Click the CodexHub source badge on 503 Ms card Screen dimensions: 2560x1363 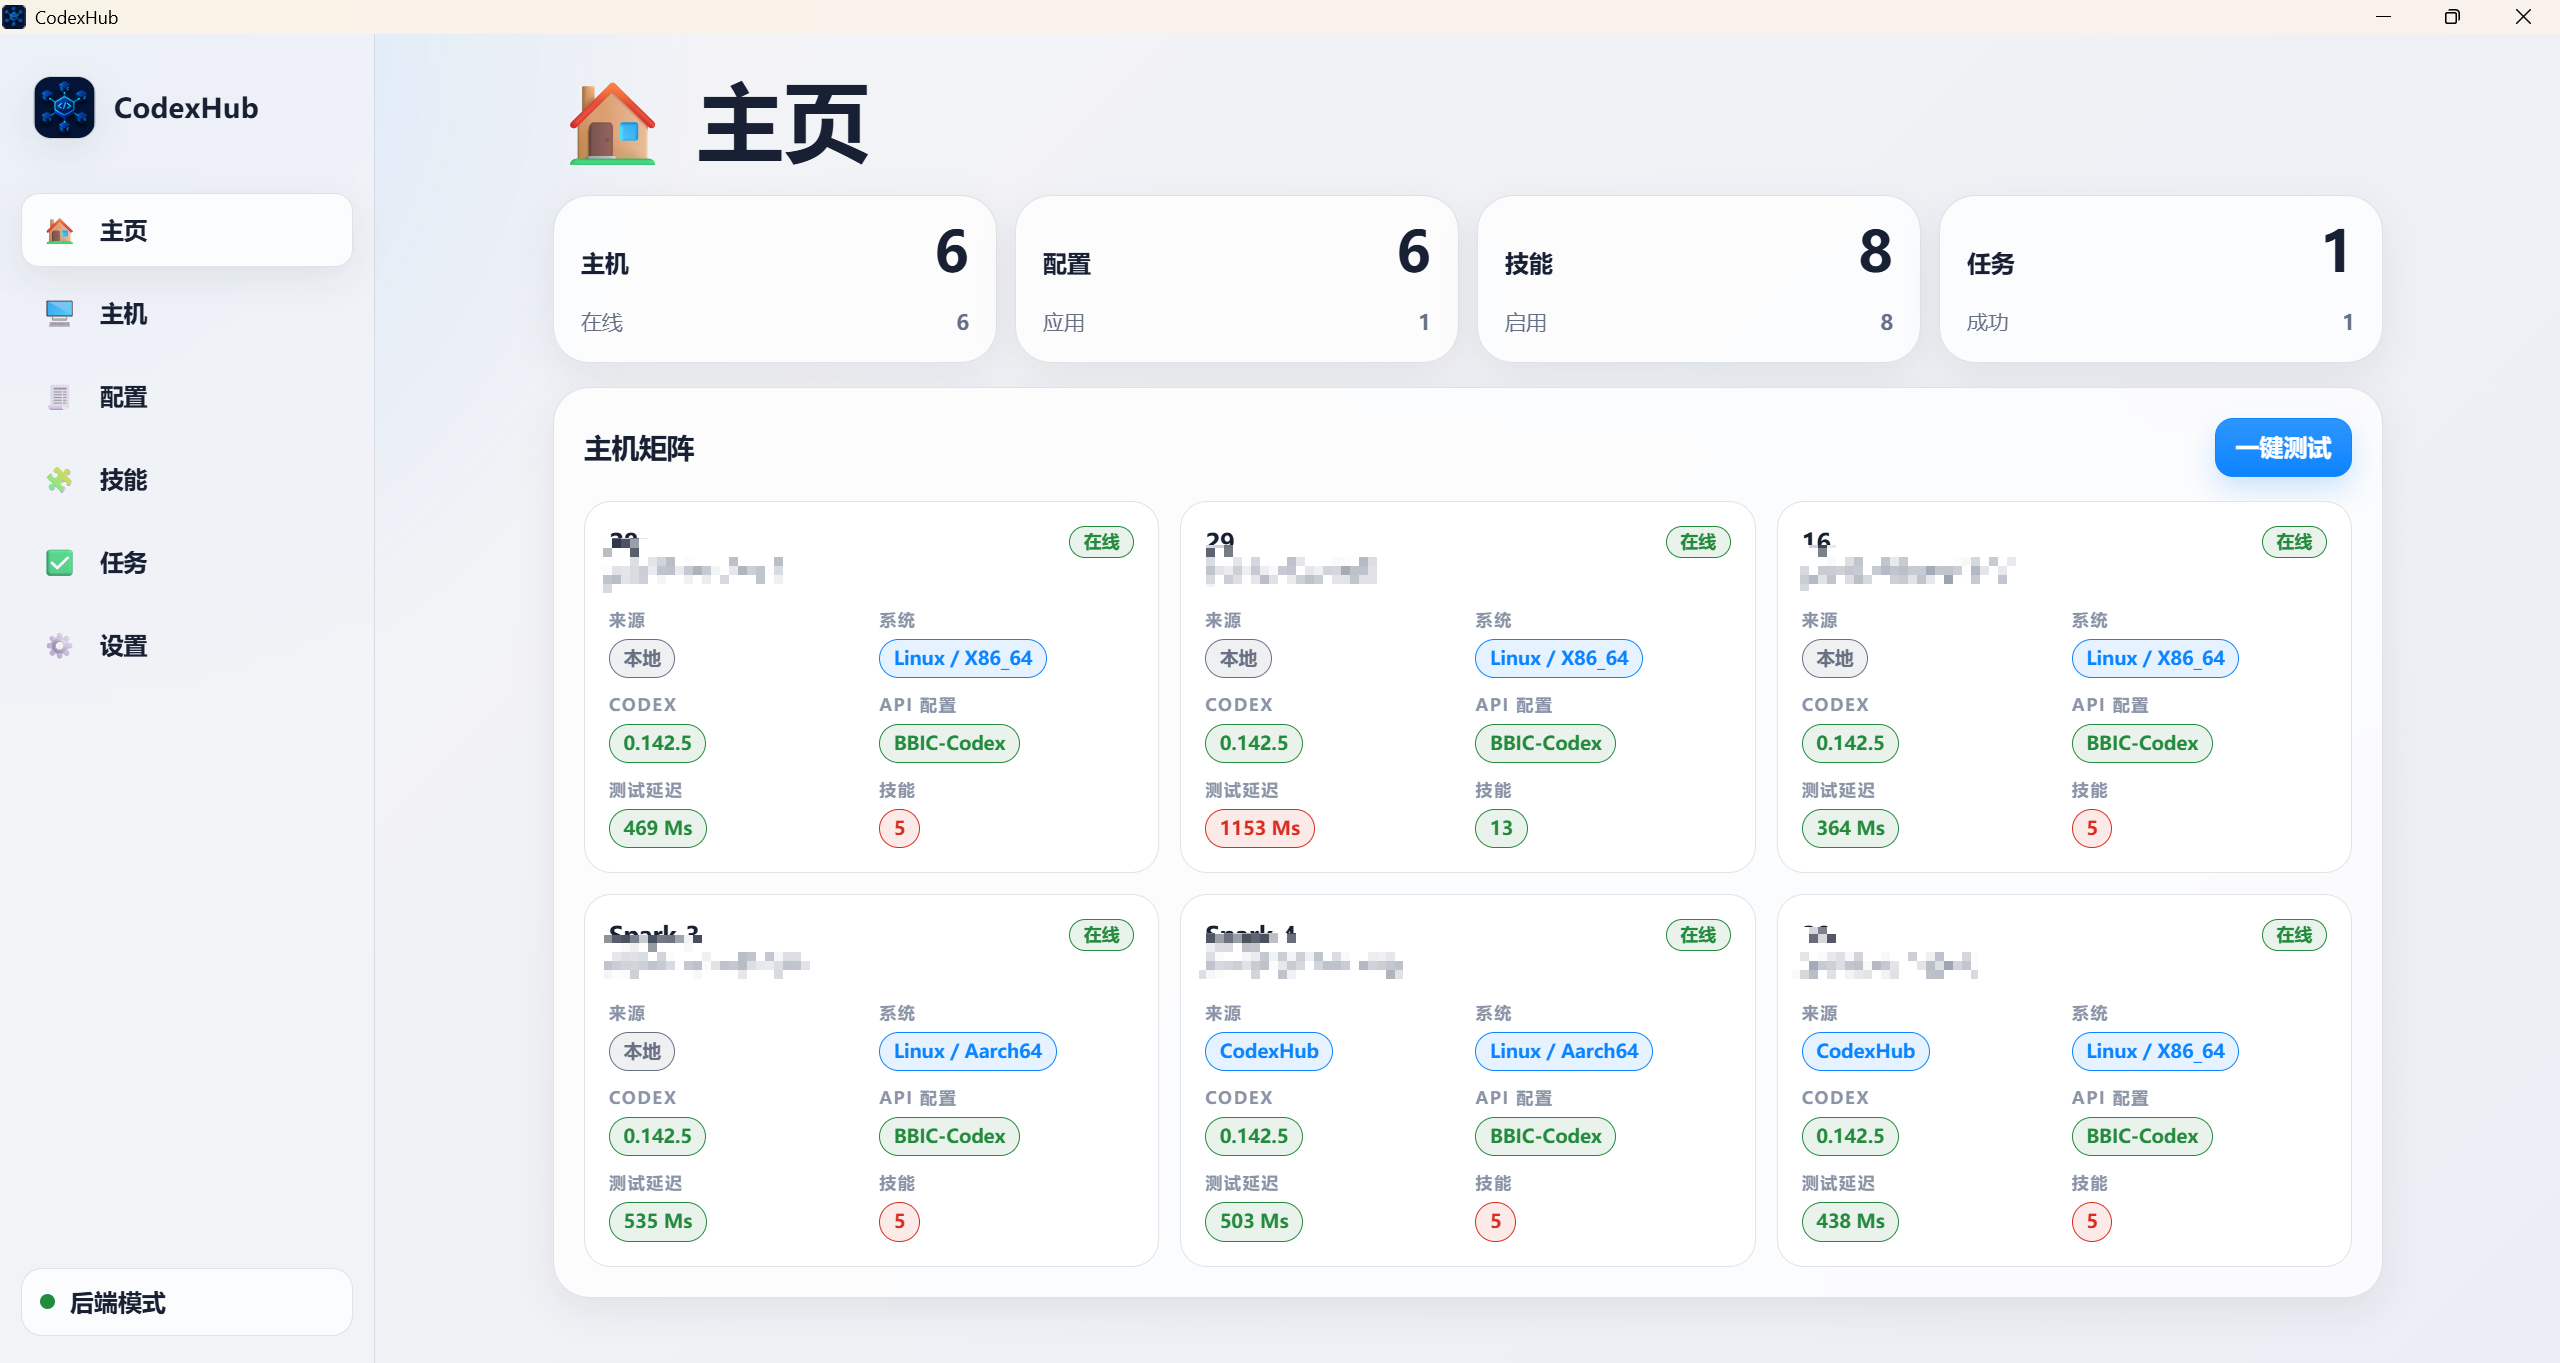(x=1269, y=1051)
